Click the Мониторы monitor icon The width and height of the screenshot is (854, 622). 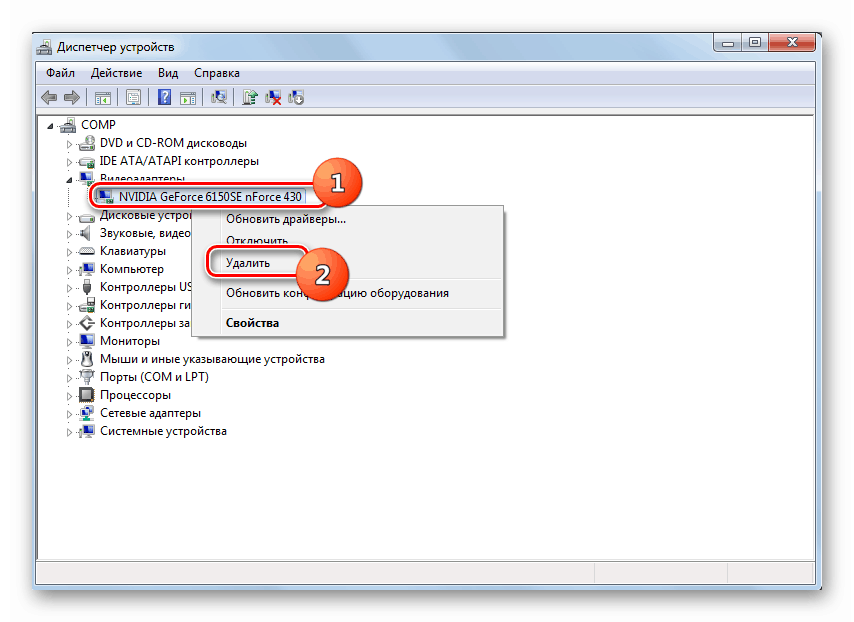tap(87, 341)
